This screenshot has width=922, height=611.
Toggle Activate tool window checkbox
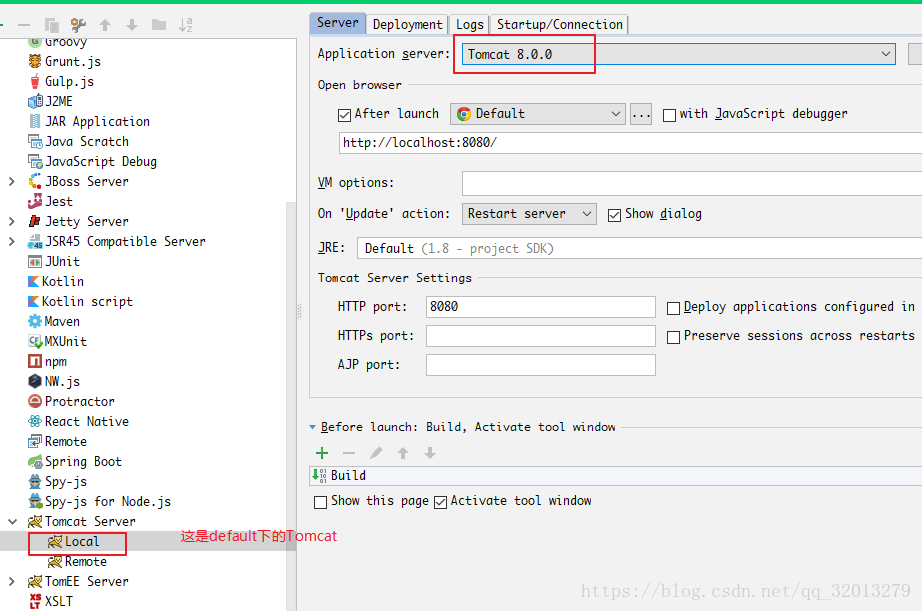440,502
